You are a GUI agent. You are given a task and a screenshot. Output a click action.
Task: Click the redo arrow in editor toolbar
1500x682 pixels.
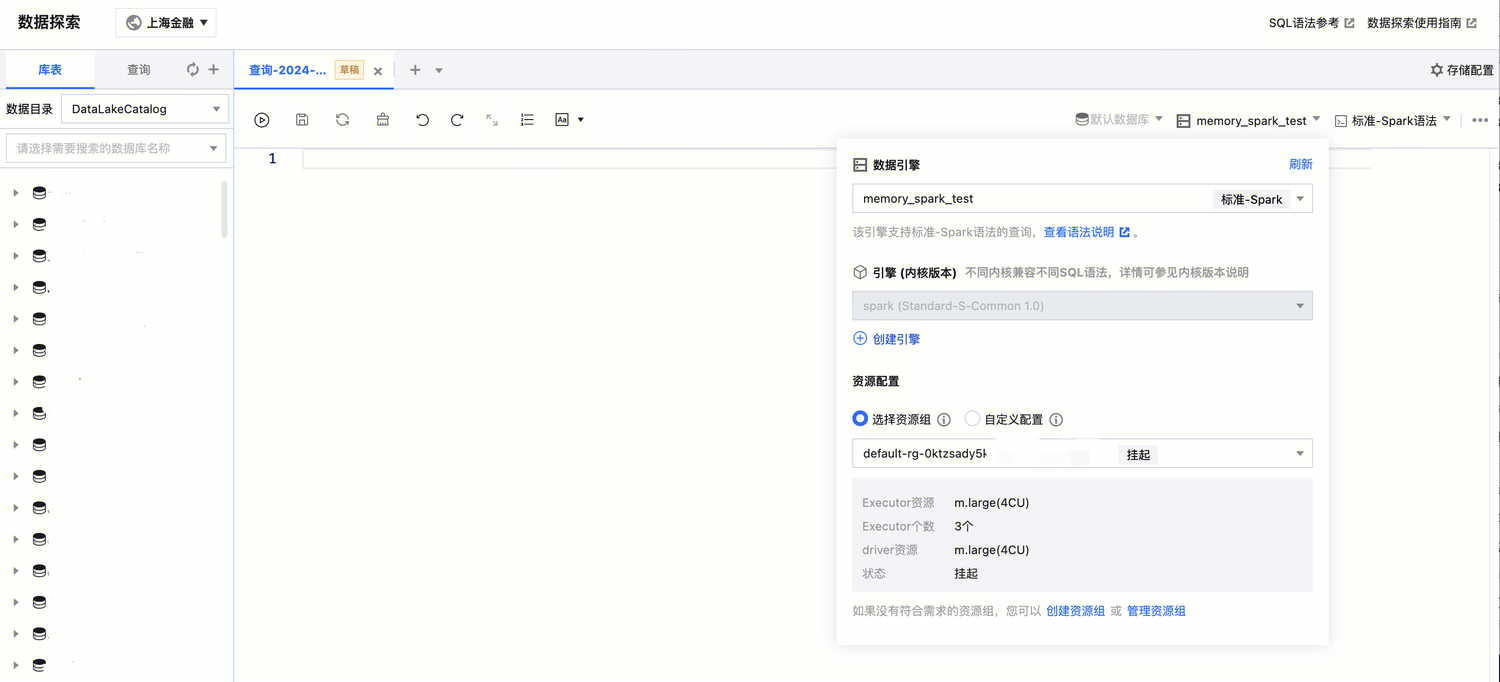click(457, 120)
